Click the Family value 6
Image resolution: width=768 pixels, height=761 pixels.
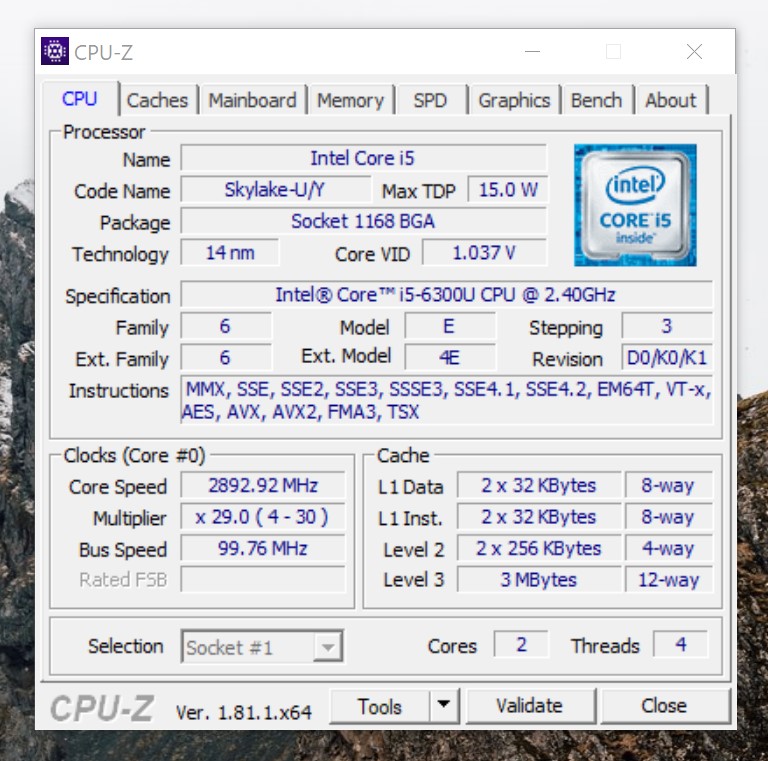point(226,326)
